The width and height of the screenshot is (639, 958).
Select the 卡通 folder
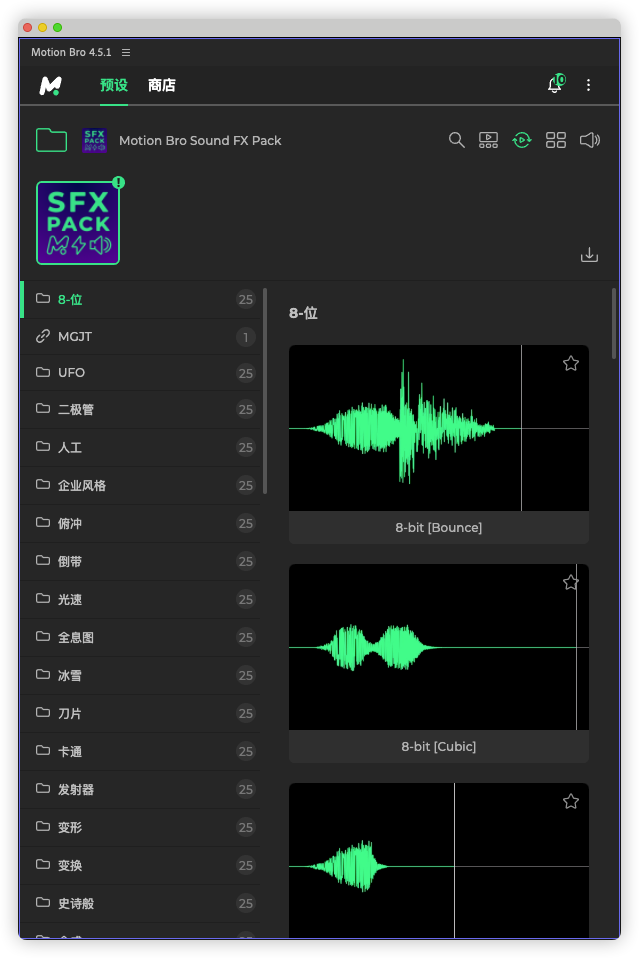coord(141,751)
